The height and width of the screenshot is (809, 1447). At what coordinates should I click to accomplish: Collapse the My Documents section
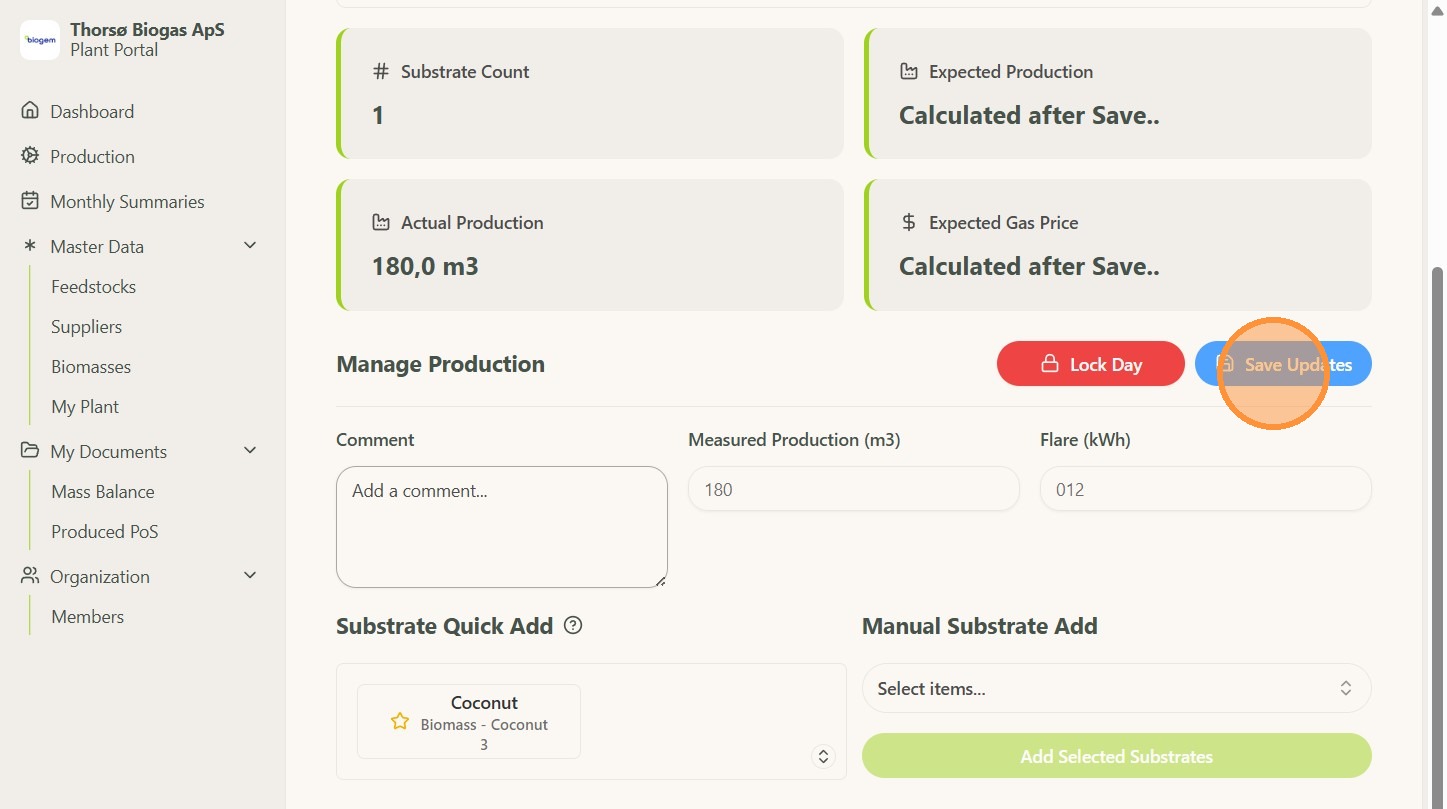click(250, 451)
